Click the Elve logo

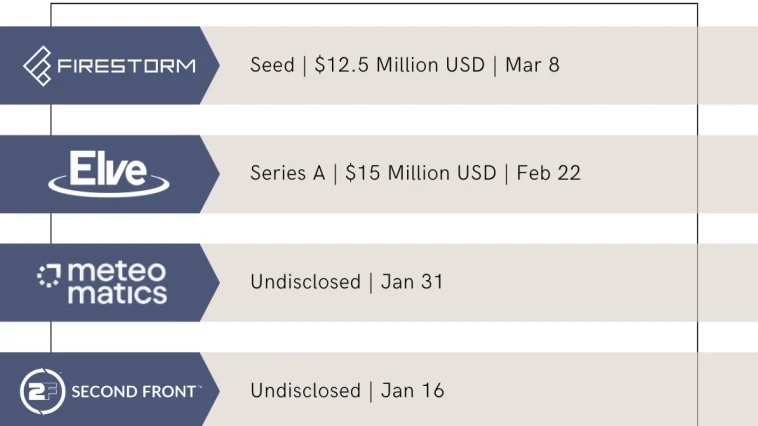point(109,174)
